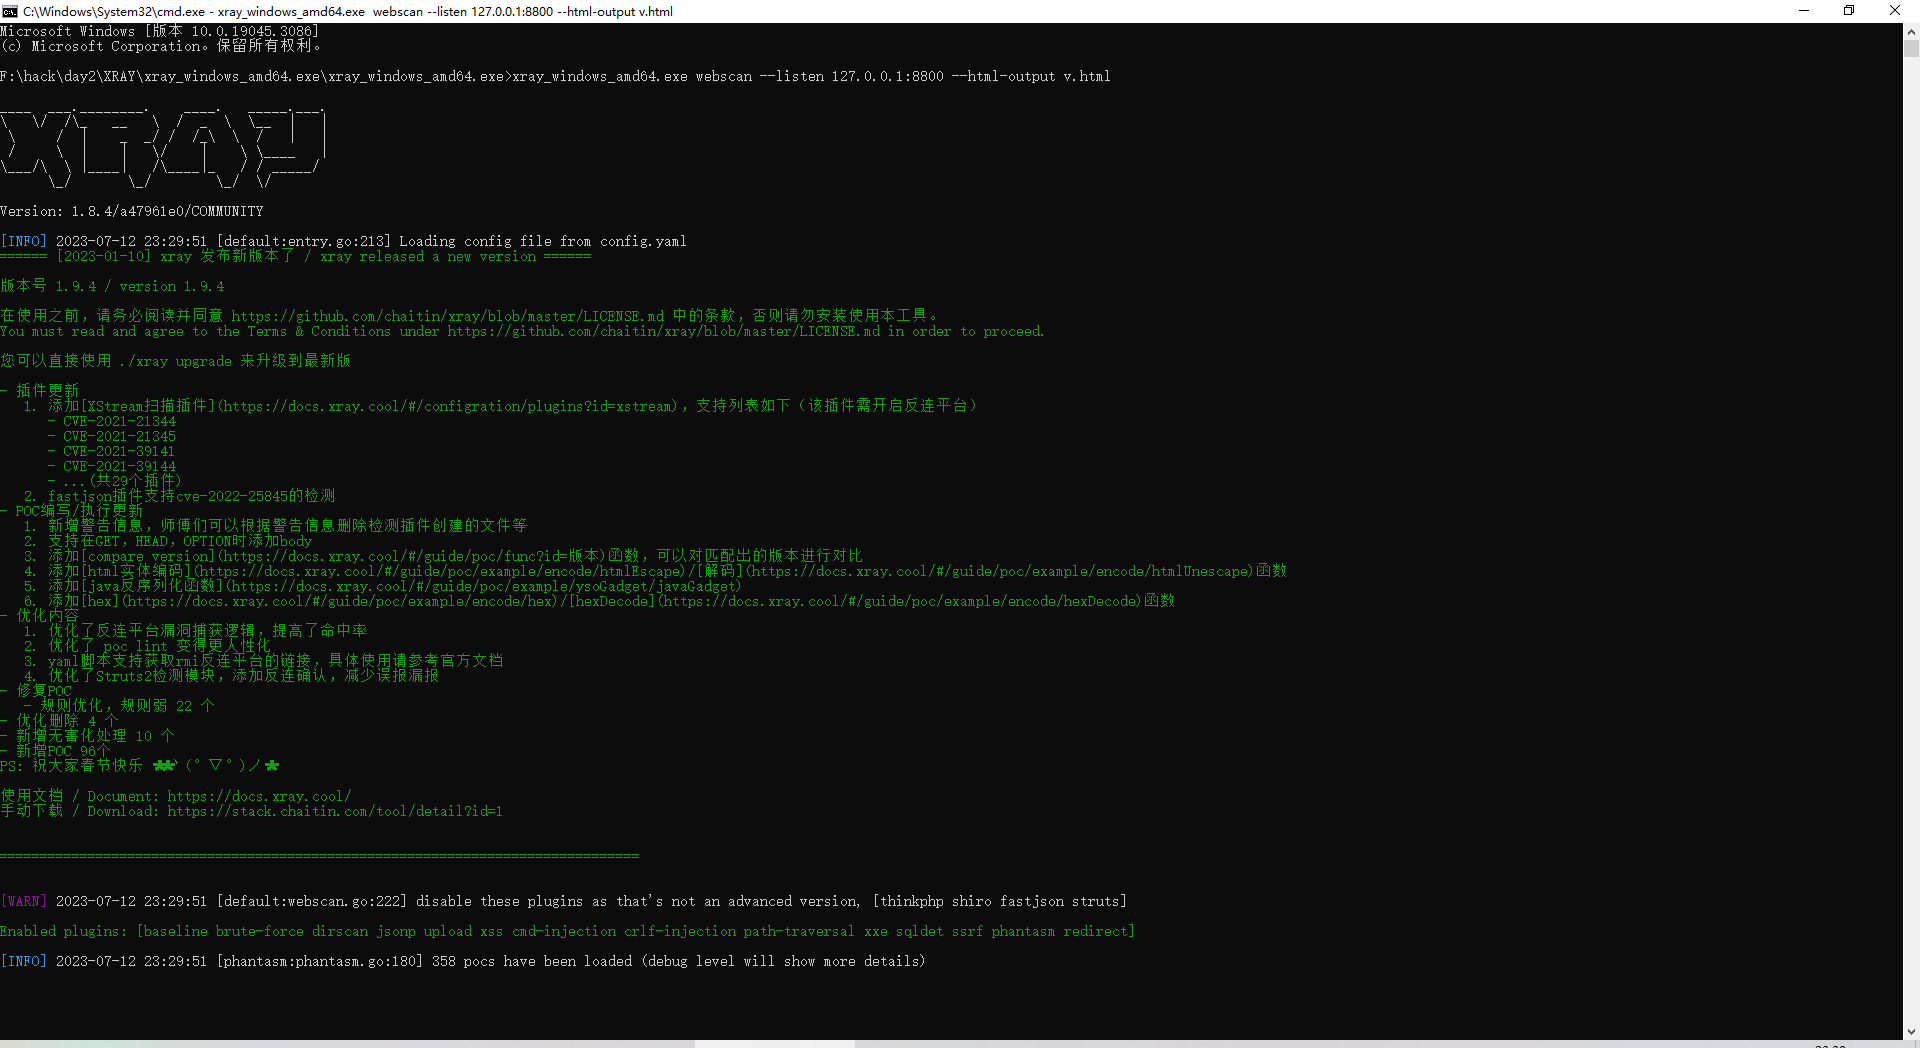Screen dimensions: 1920x1048
Task: Click the LICENSE.md URL in English Terms line
Action: [663, 331]
